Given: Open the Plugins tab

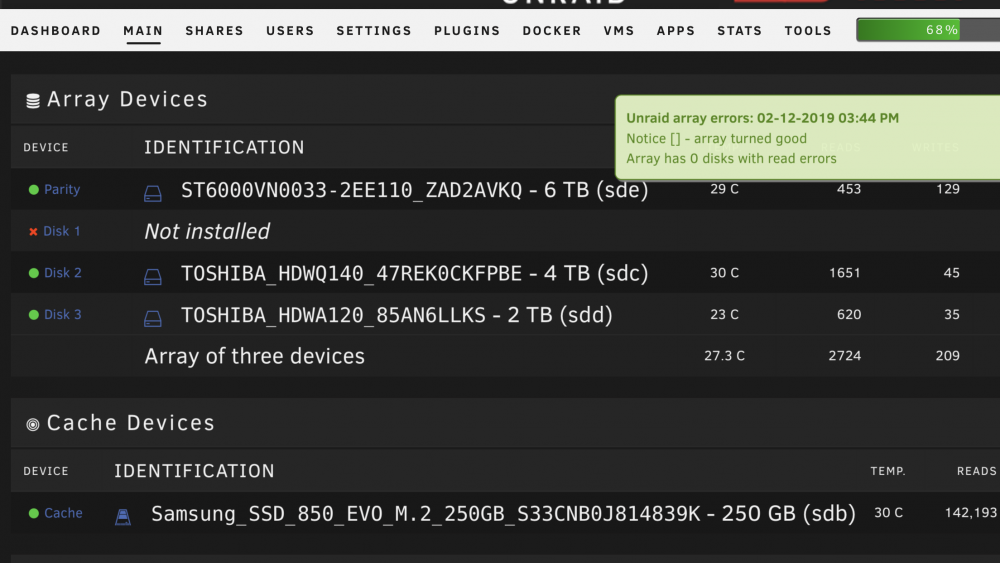Looking at the screenshot, I should point(467,31).
